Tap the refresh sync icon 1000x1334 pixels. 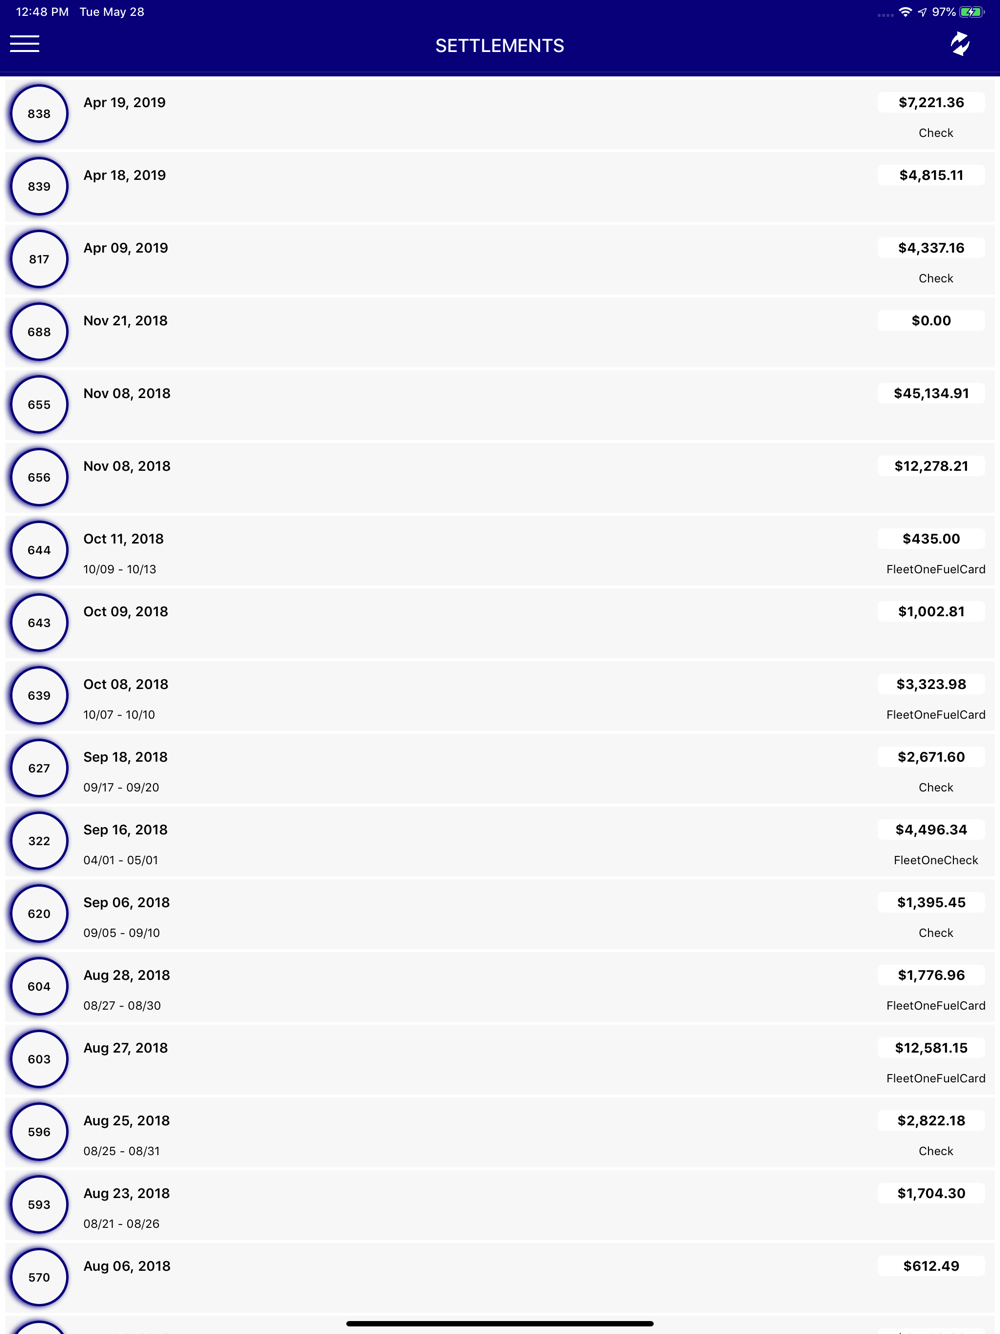(x=960, y=44)
